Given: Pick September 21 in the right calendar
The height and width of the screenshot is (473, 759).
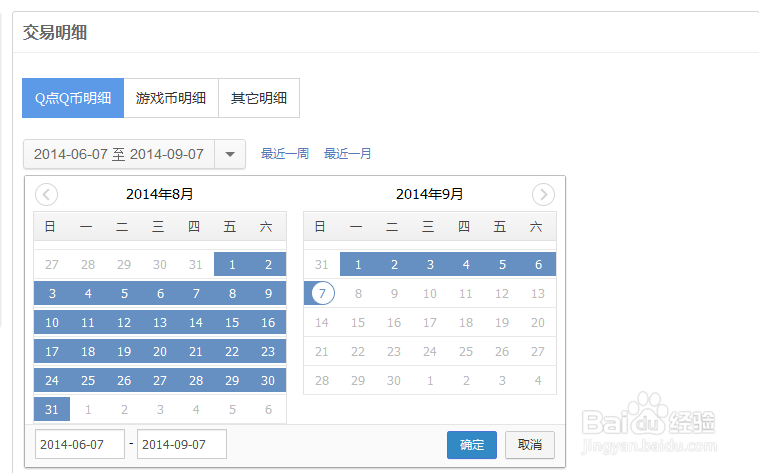Looking at the screenshot, I should [322, 351].
